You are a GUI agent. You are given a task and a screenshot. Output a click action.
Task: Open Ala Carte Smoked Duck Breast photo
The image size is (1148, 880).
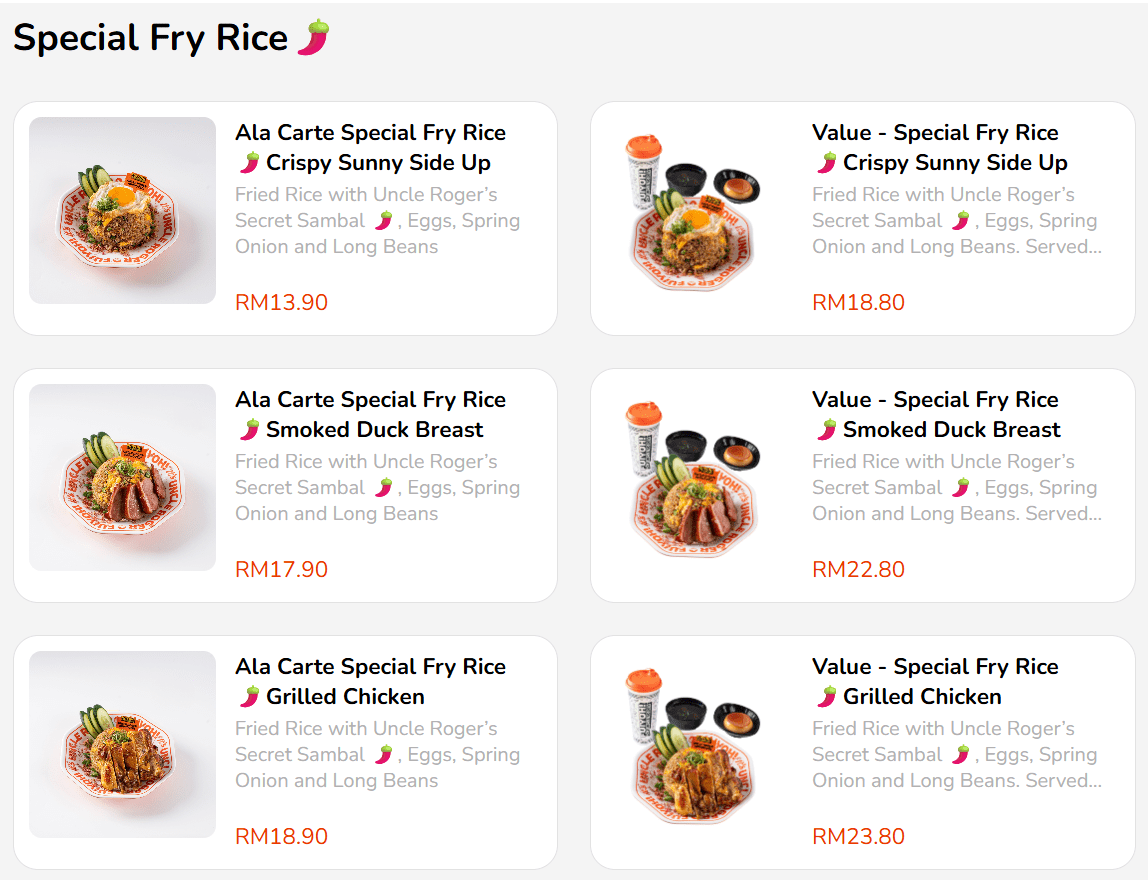point(122,477)
